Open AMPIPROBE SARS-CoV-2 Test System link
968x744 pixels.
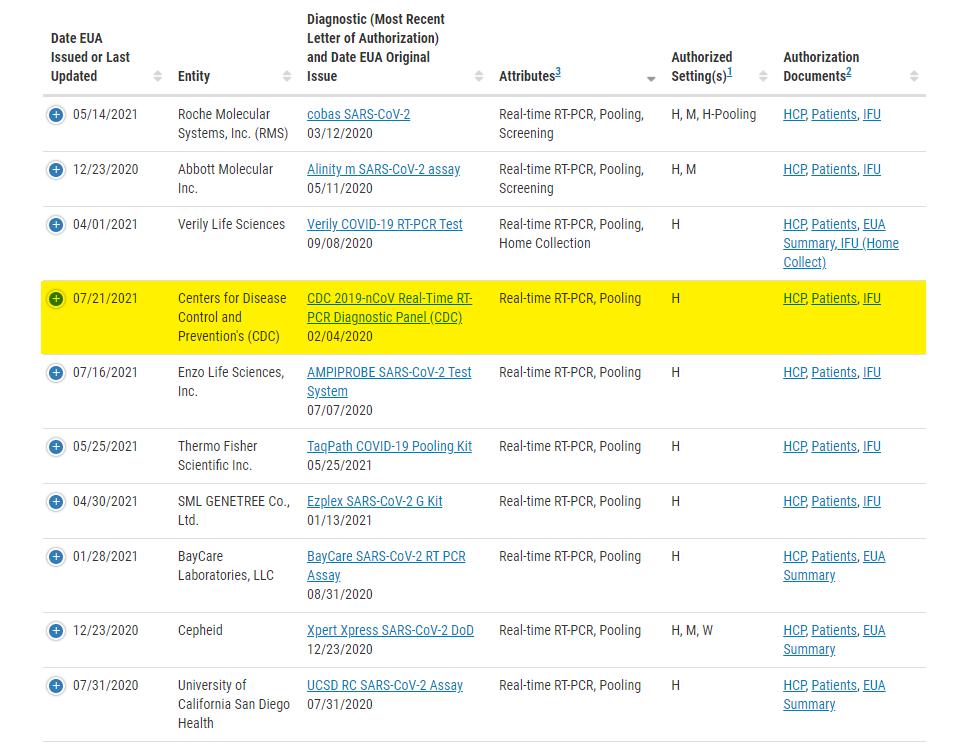tap(389, 382)
